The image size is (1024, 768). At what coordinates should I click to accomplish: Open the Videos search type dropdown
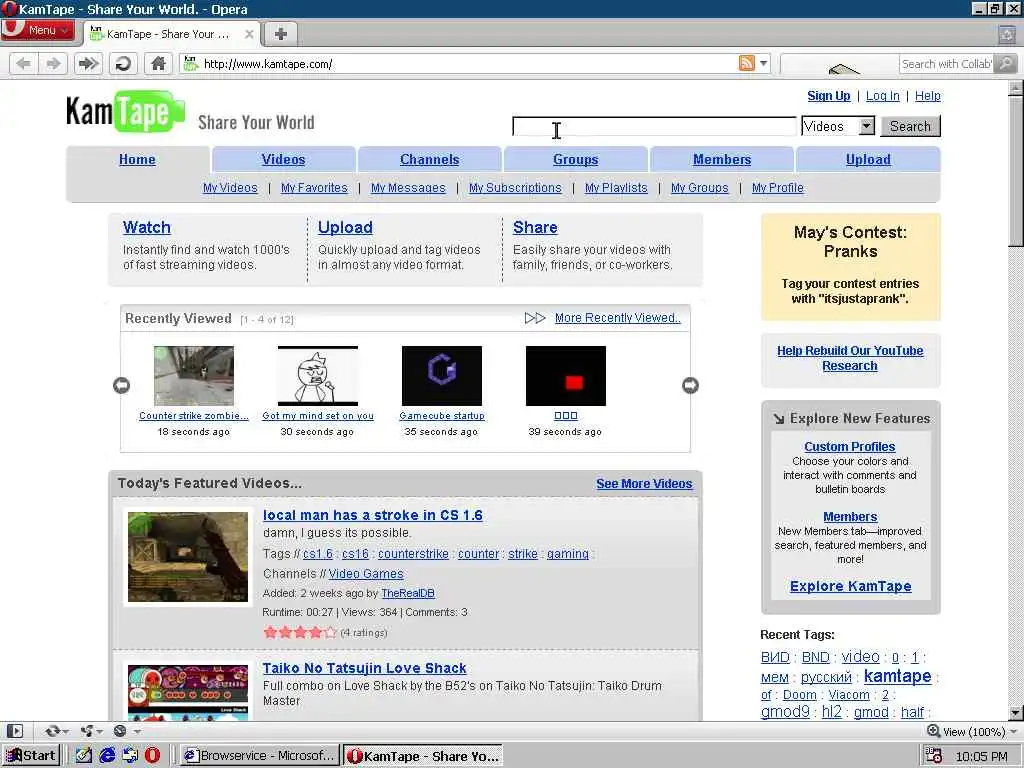click(x=838, y=126)
